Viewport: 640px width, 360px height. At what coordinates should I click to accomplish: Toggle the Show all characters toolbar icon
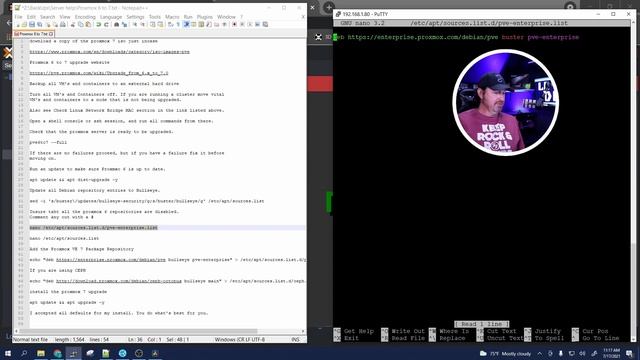click(x=178, y=24)
